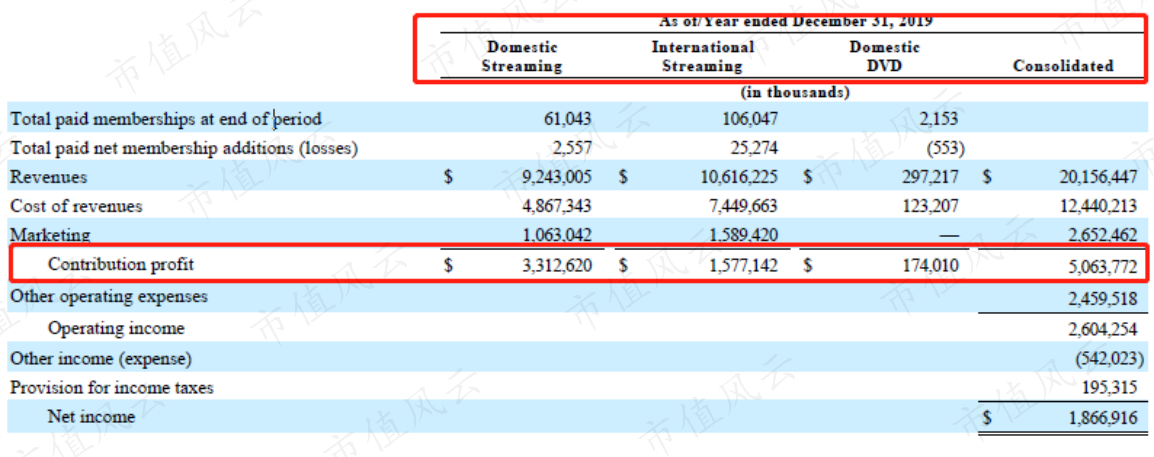Viewport: 1154px width, 457px height.
Task: Click the Contribution profit row label
Action: tap(121, 263)
